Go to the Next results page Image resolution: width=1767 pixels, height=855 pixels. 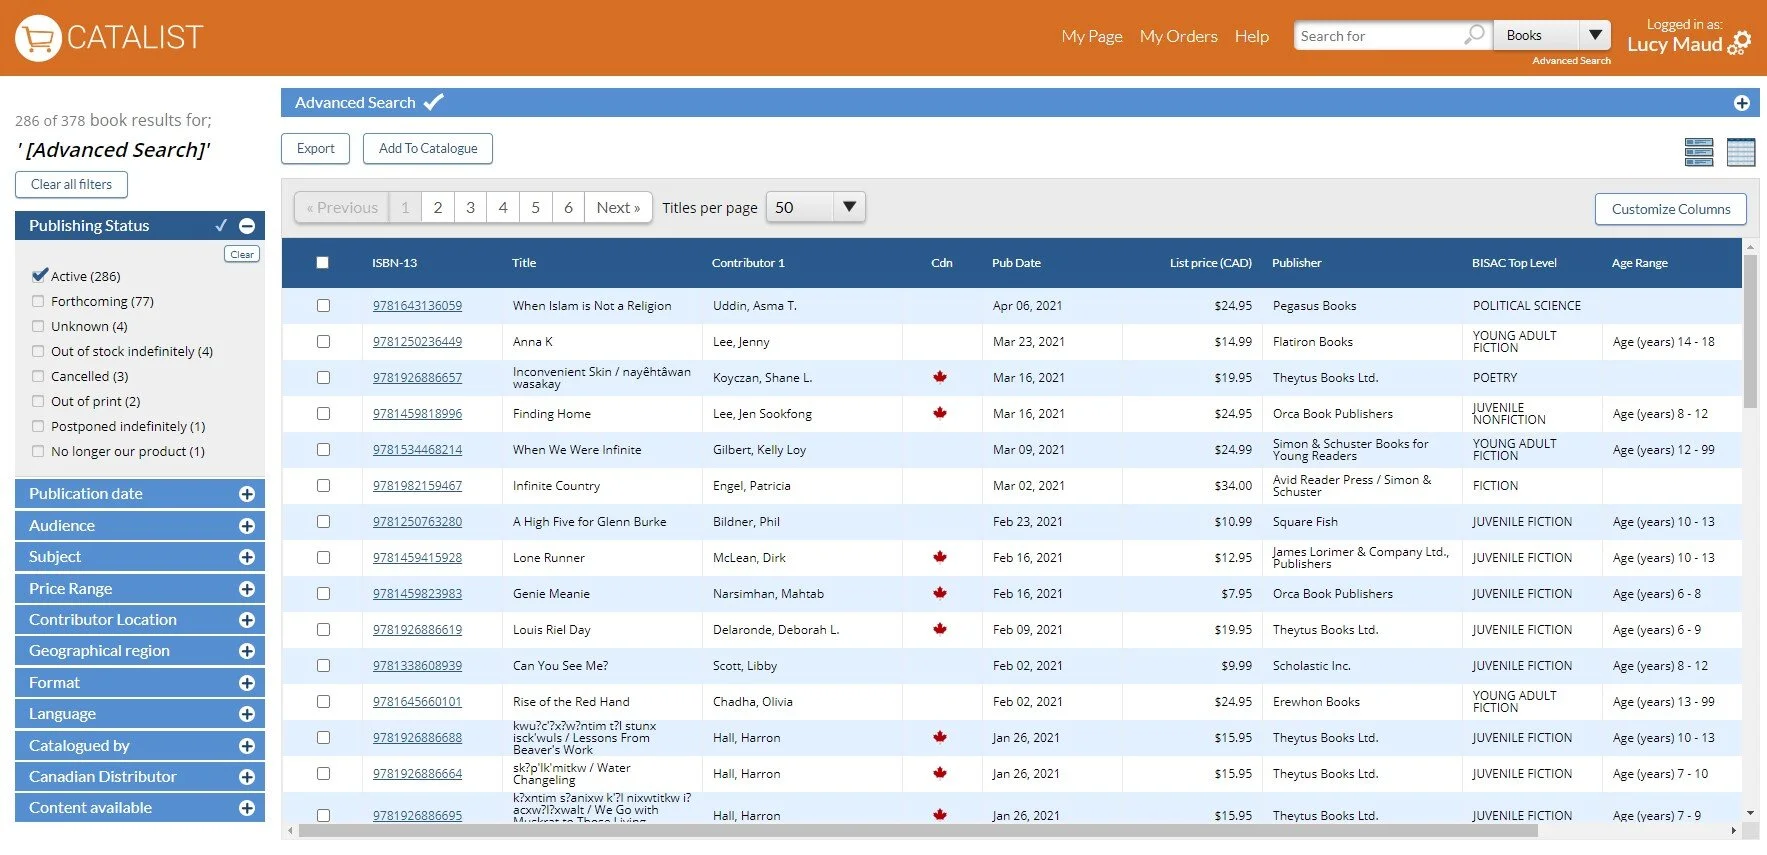pos(618,207)
